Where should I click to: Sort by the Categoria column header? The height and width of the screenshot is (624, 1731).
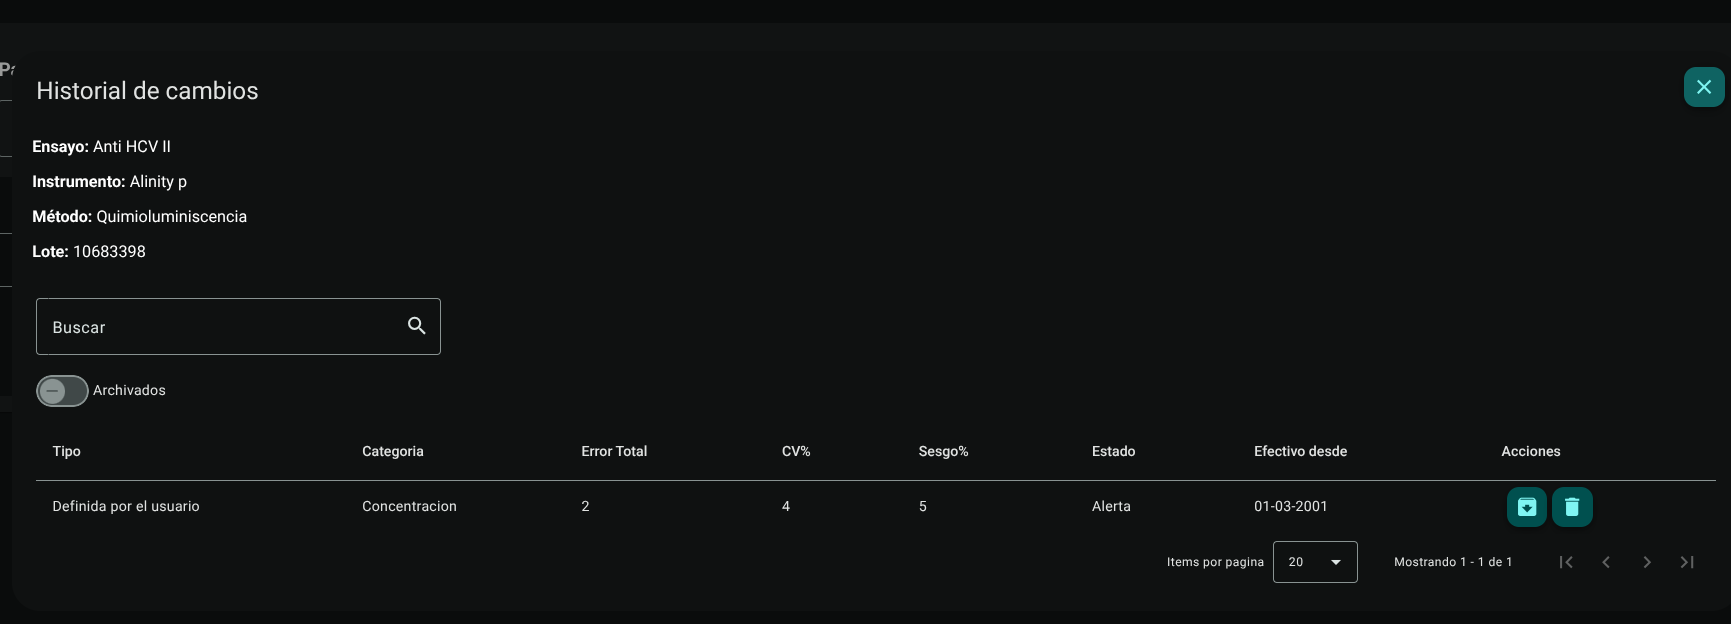393,451
